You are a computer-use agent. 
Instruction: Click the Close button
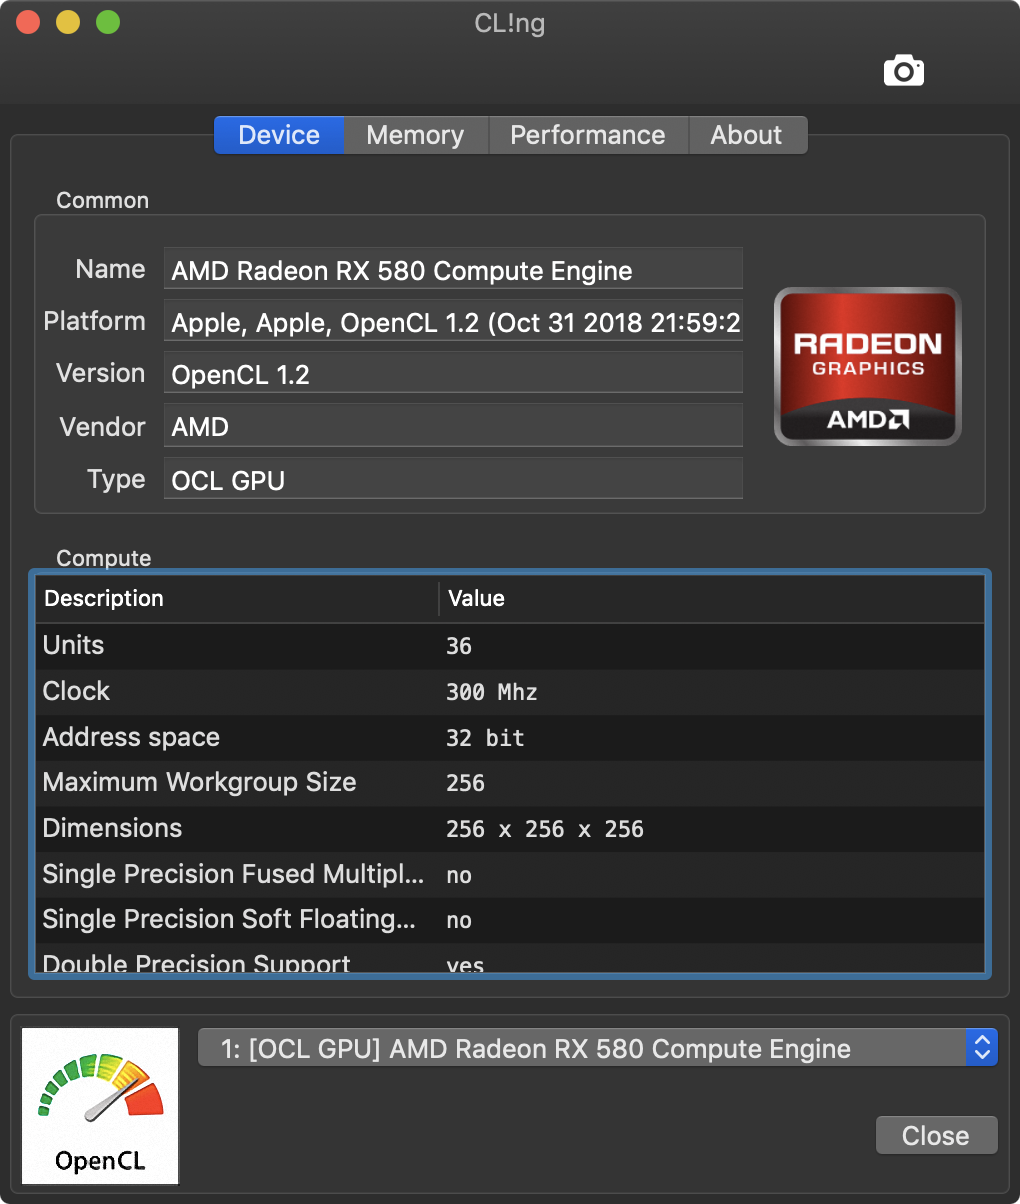click(x=936, y=1135)
